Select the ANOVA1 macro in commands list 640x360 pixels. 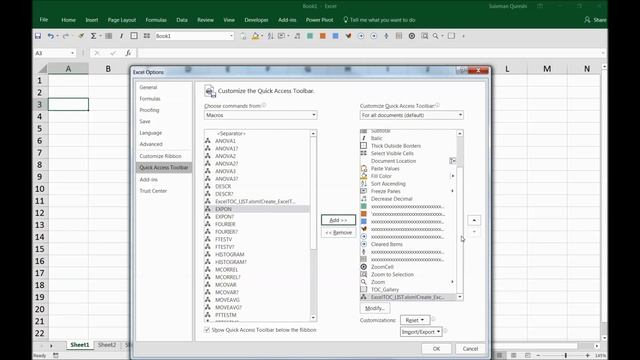point(257,141)
